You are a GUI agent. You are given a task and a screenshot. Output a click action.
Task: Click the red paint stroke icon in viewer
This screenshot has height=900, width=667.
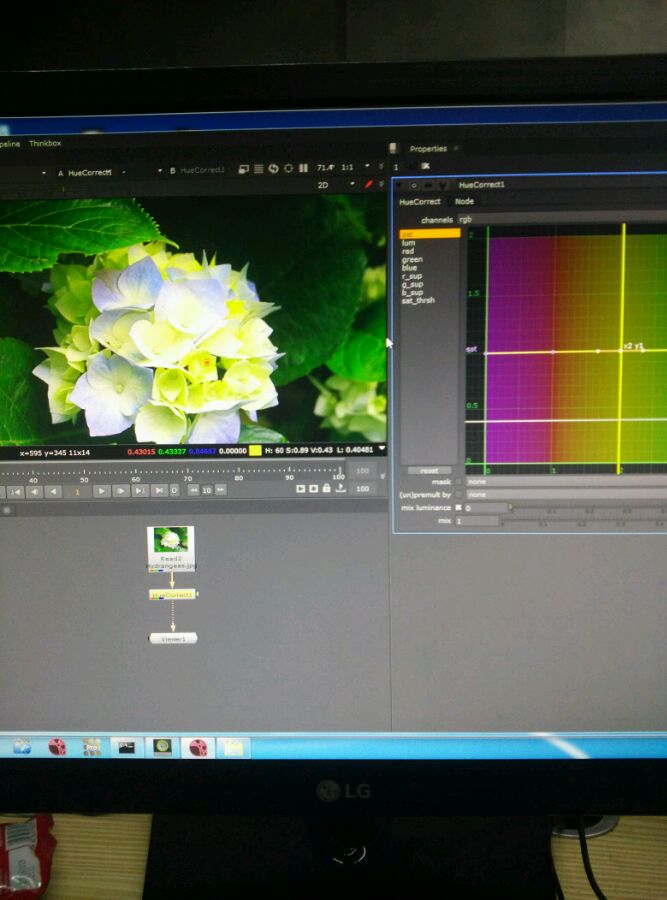pos(369,184)
